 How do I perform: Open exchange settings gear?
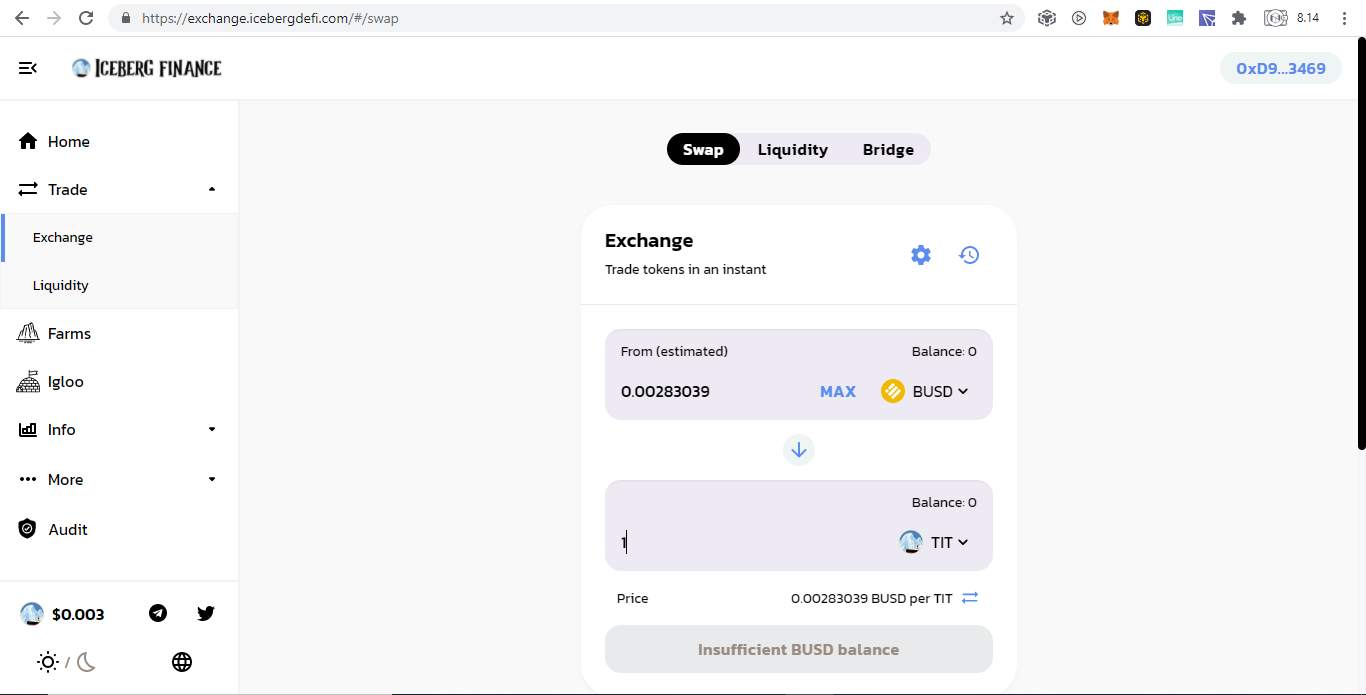(x=921, y=255)
